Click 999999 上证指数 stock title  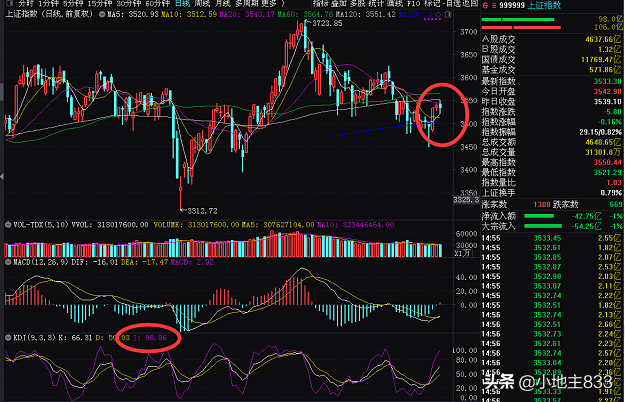pyautogui.click(x=530, y=5)
